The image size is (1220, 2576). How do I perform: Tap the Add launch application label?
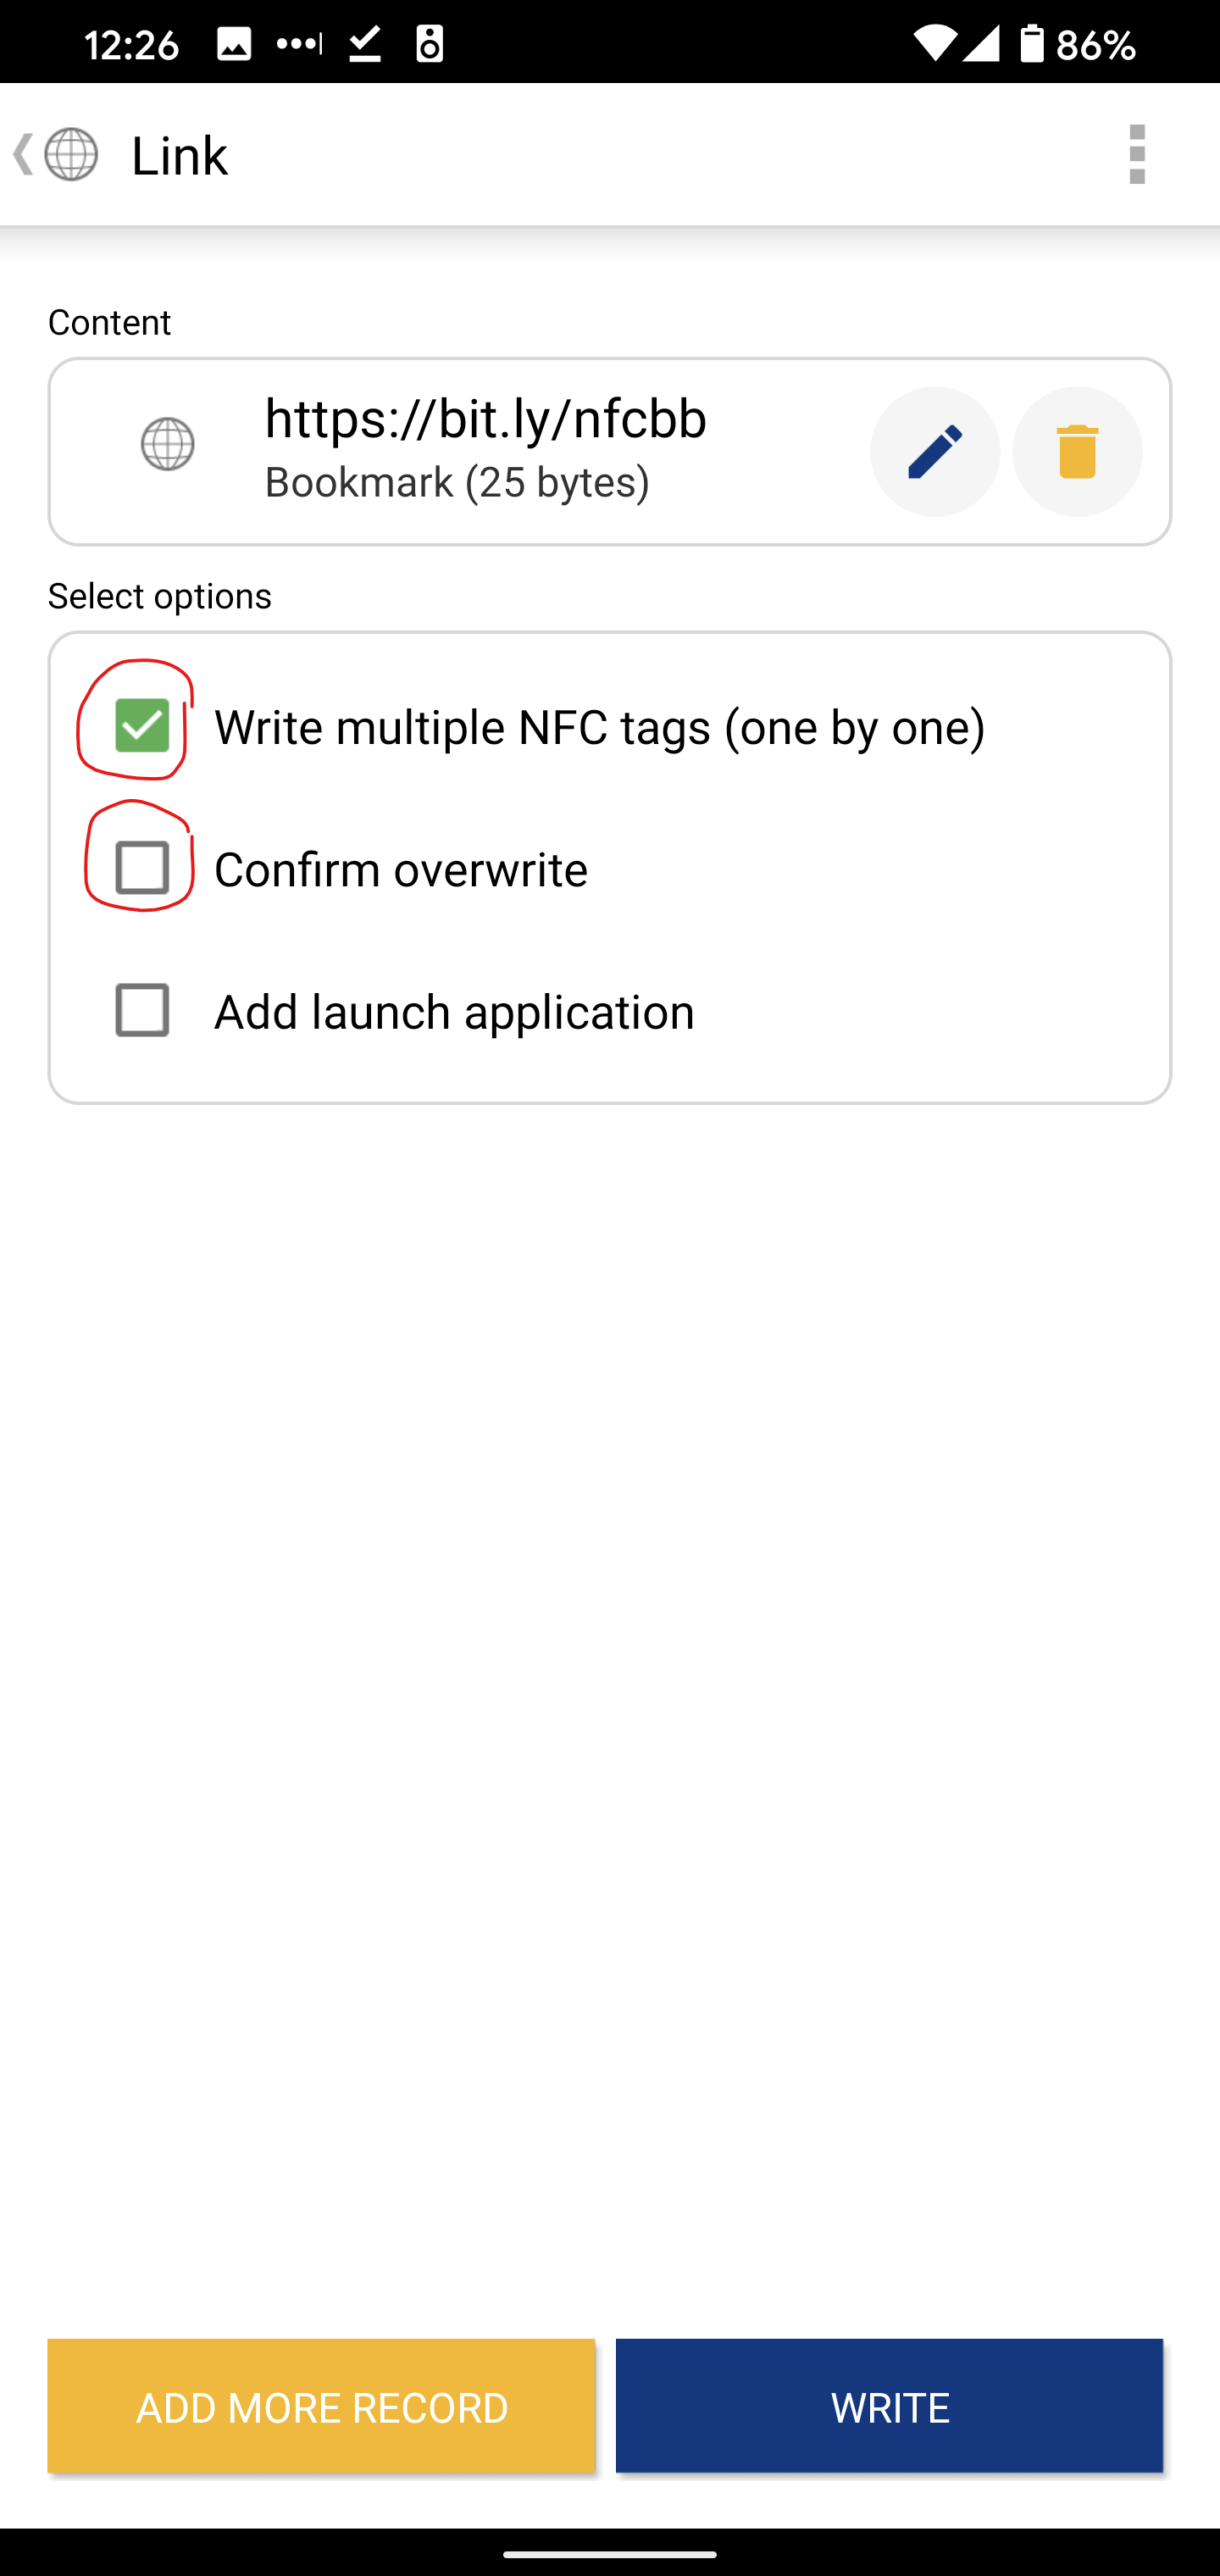454,1012
